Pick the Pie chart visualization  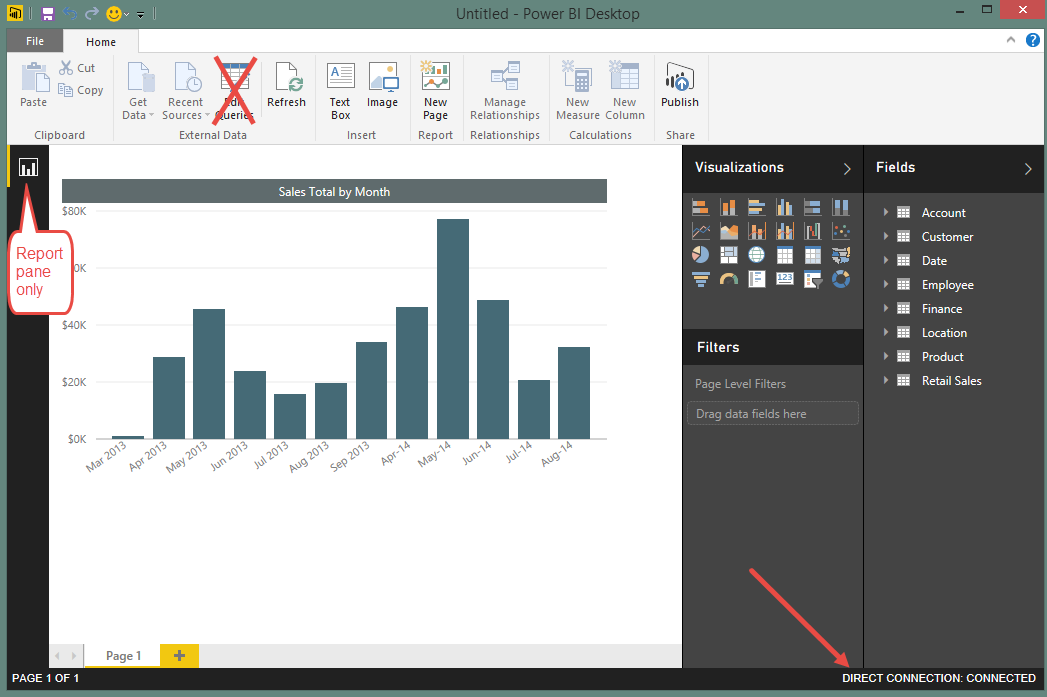point(700,255)
